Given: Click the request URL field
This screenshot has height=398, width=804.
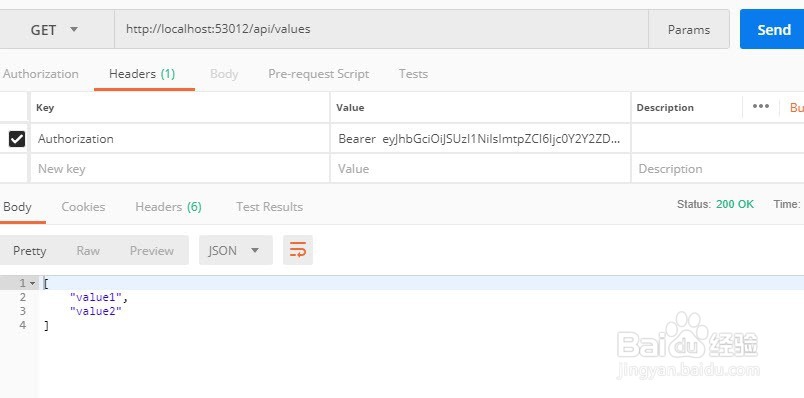Looking at the screenshot, I should [381, 29].
